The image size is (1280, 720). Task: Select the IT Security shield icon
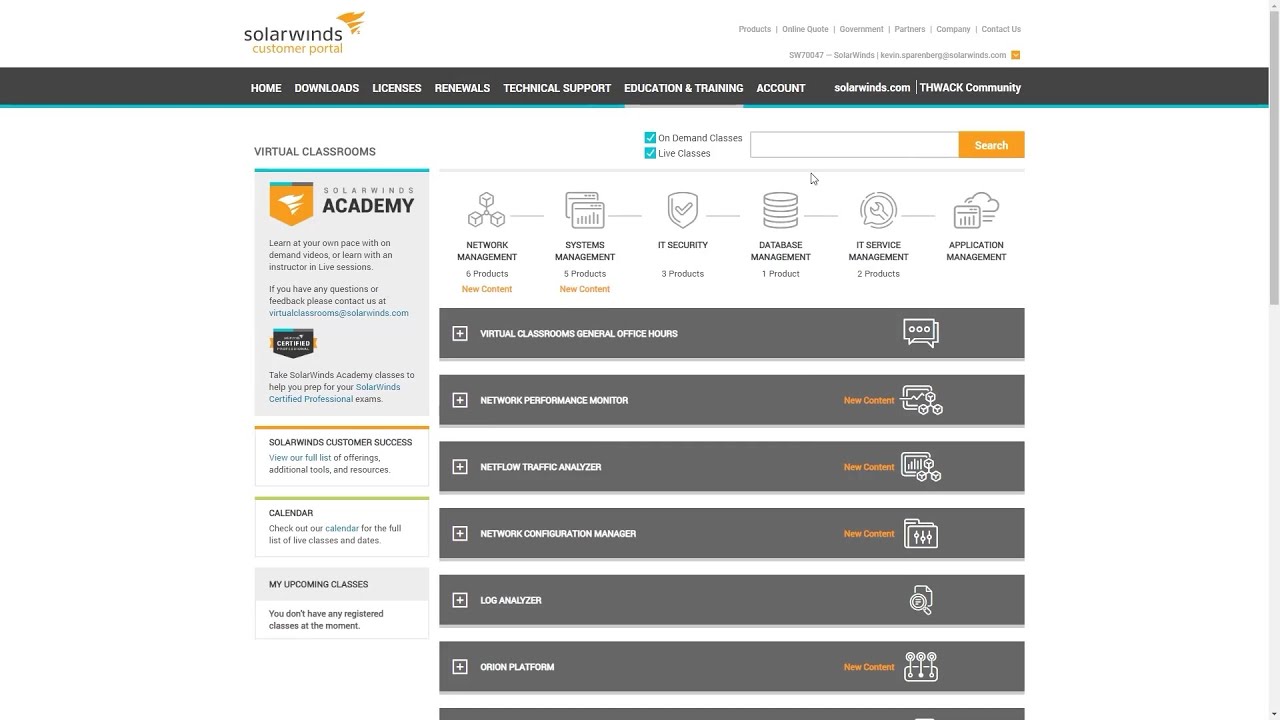coord(683,210)
